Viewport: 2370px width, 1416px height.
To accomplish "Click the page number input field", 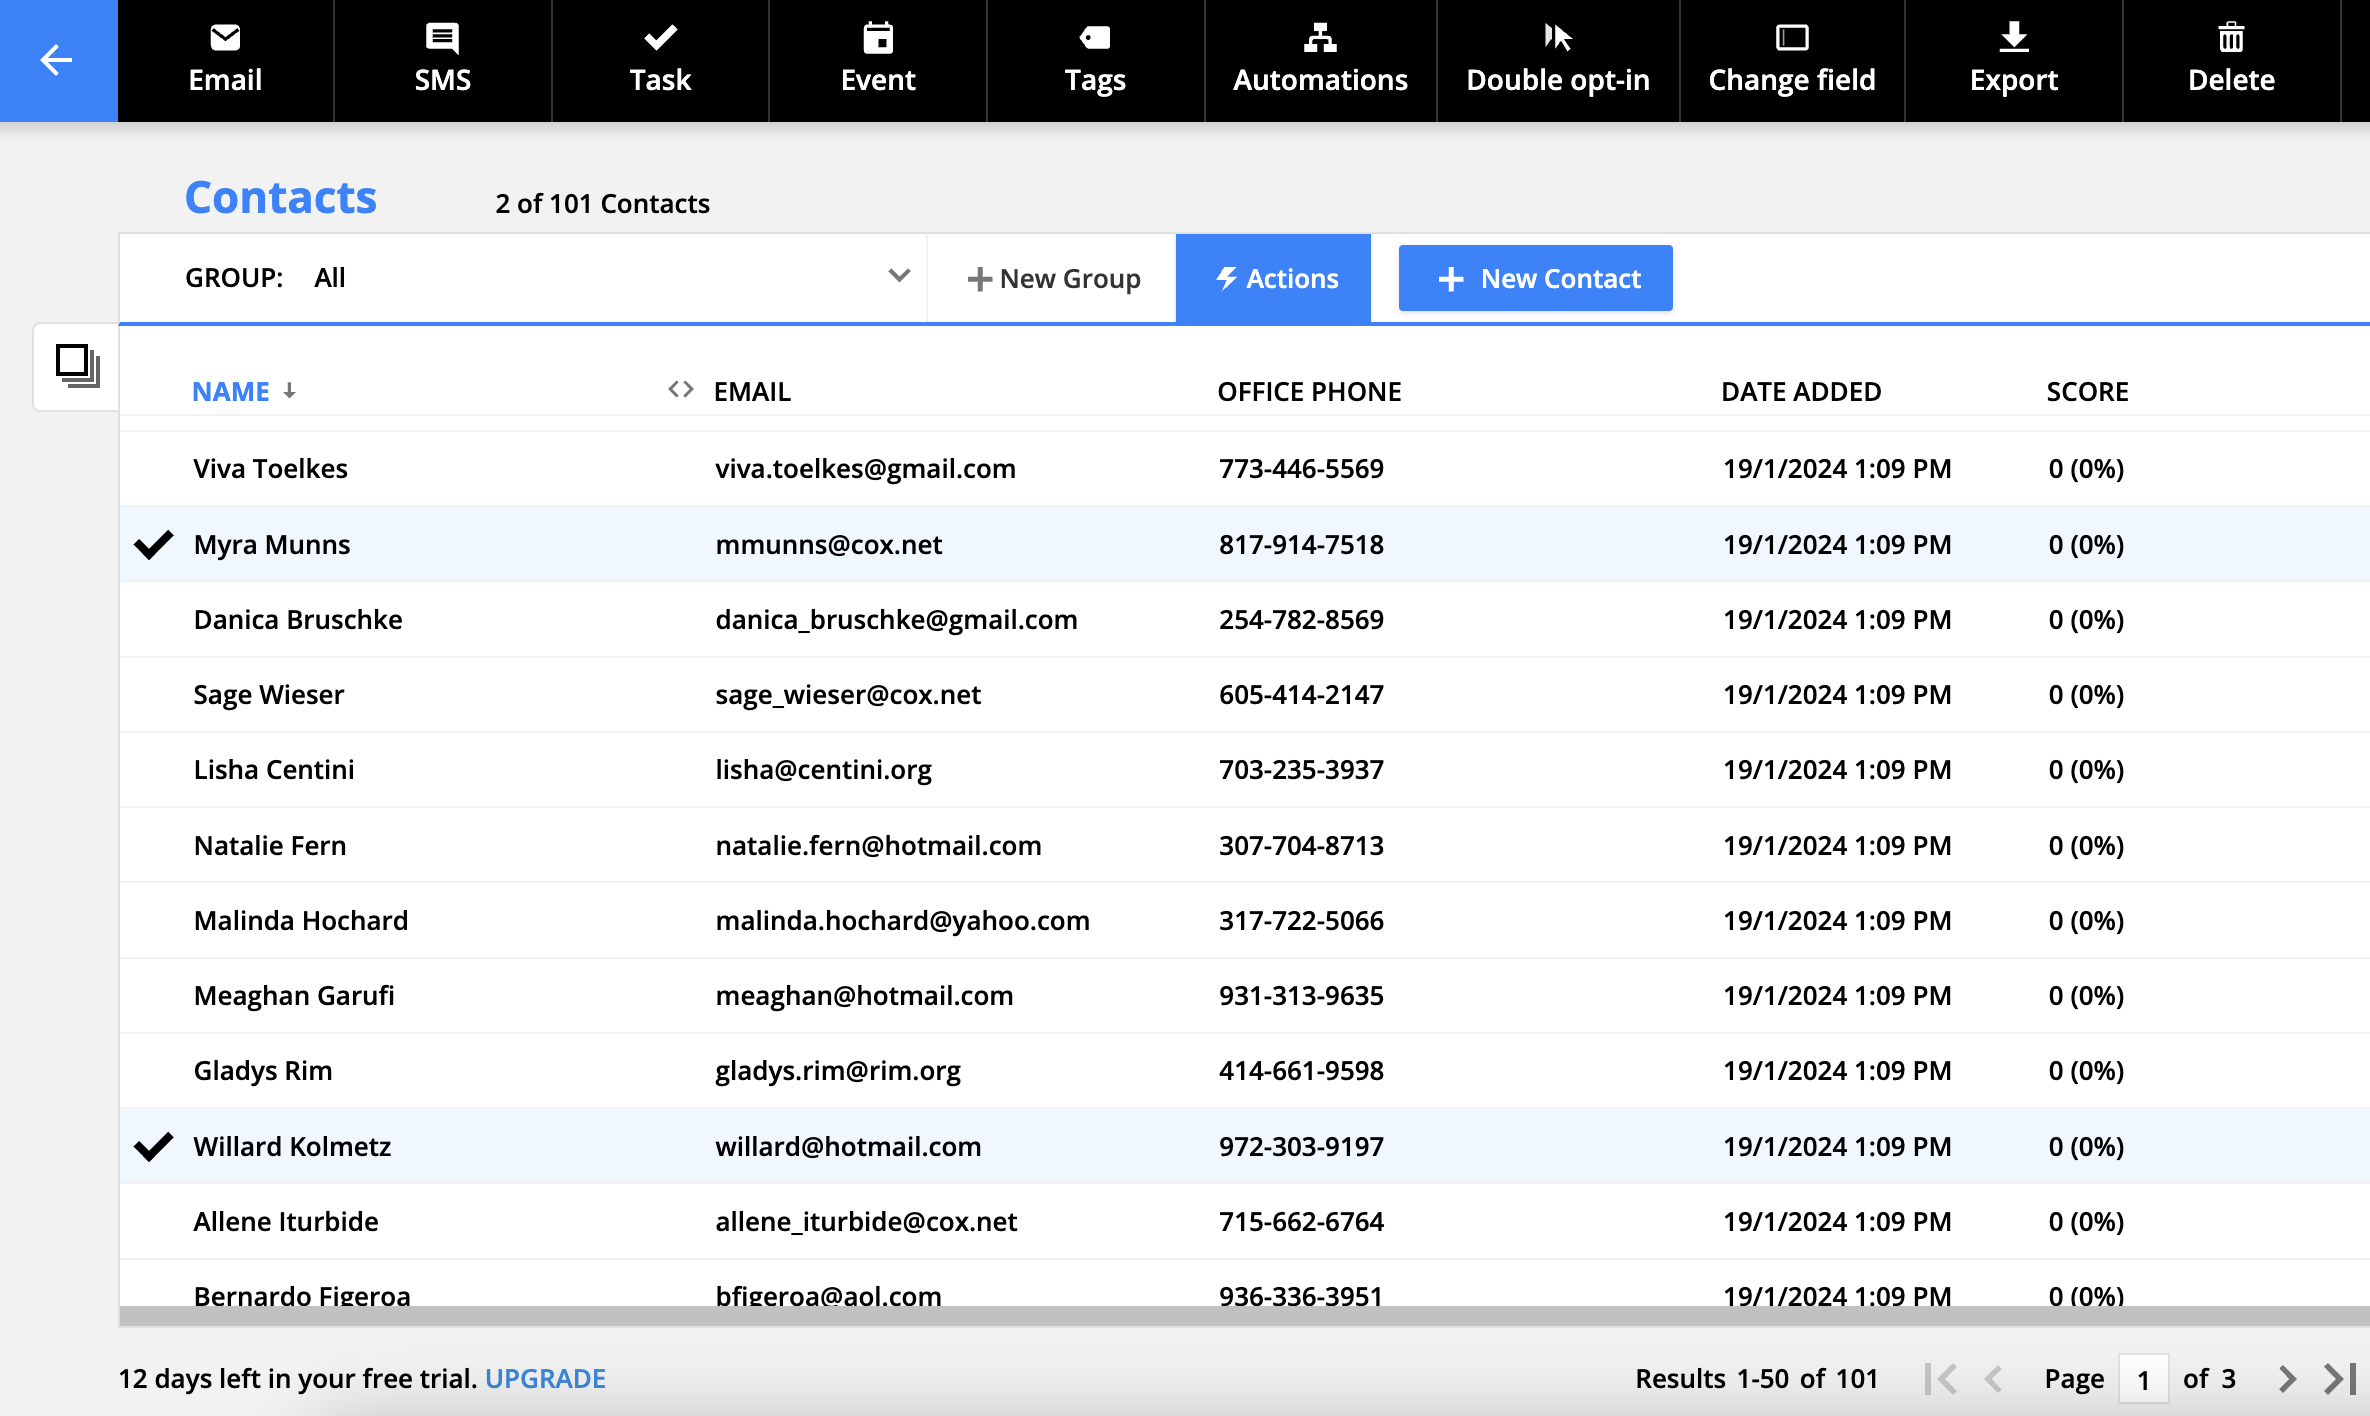I will (x=2143, y=1379).
